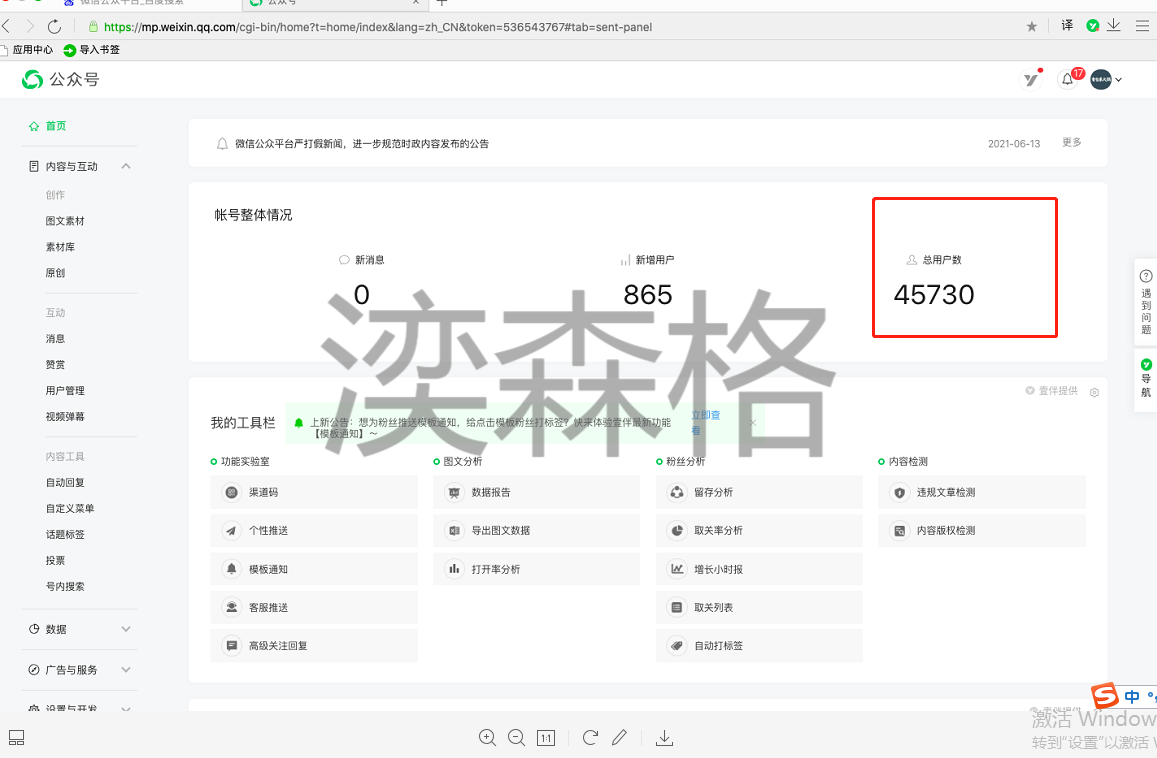Open the account avatar dropdown
This screenshot has width=1157, height=758.
(1105, 80)
